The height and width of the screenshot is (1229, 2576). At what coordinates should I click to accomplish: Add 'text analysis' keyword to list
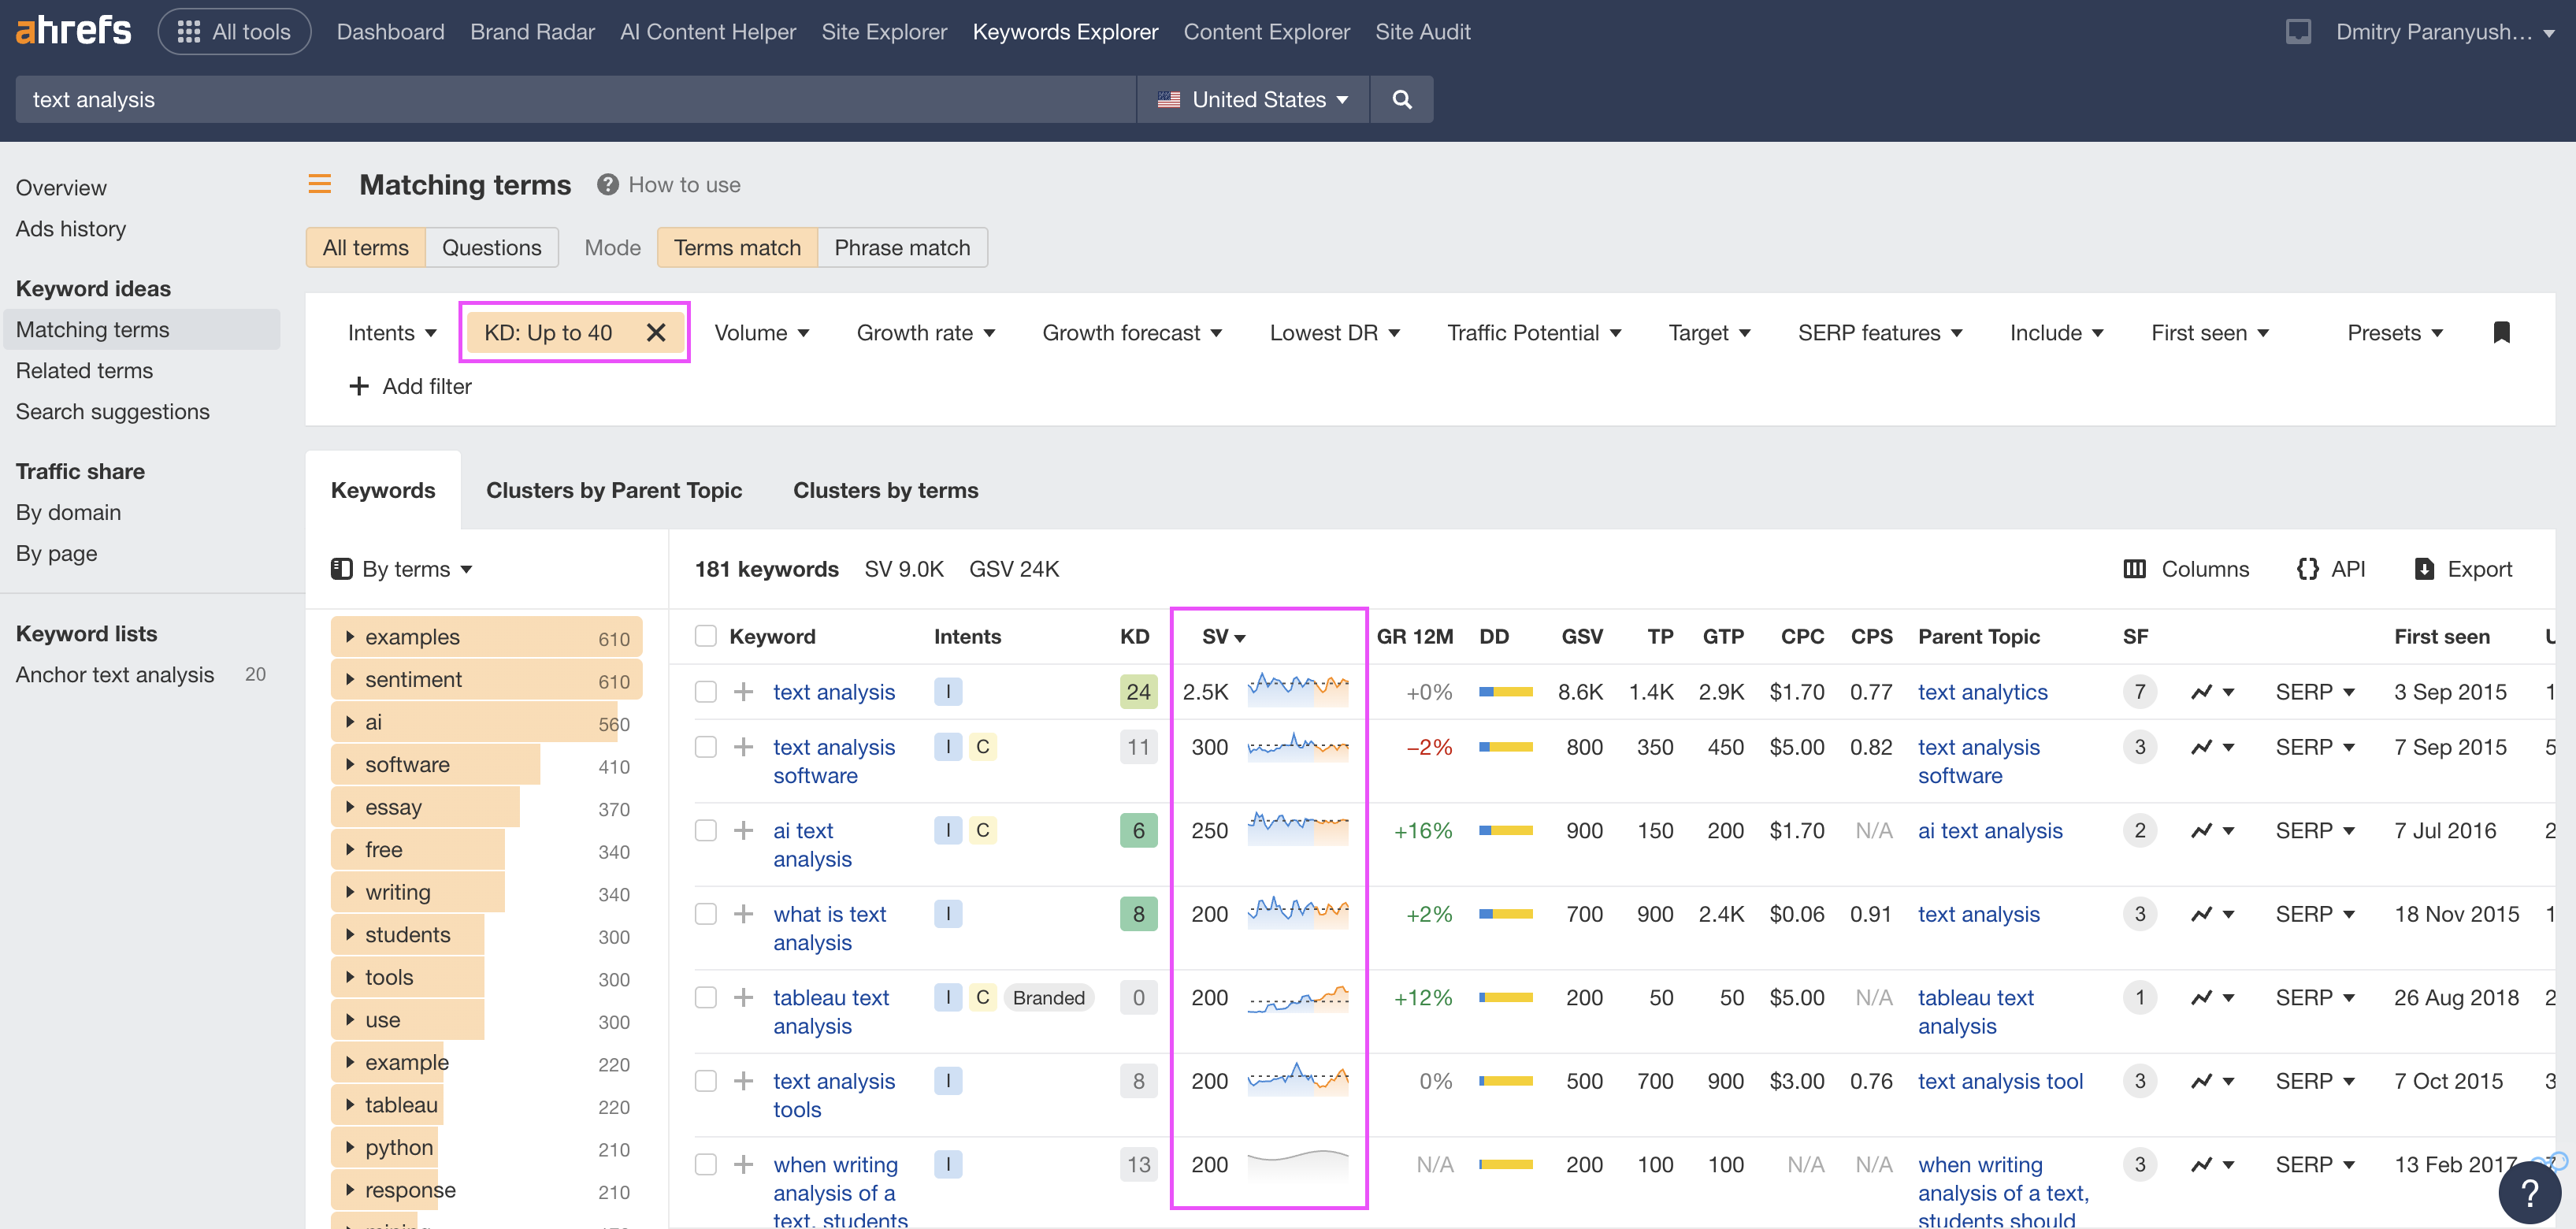[x=743, y=692]
